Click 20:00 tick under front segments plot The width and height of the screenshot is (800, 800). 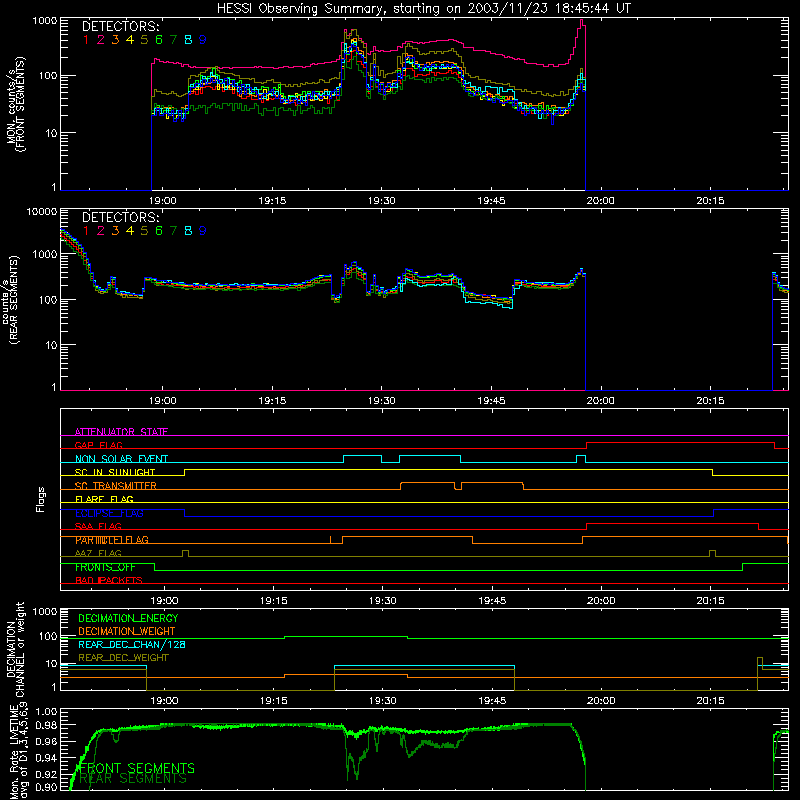[601, 201]
